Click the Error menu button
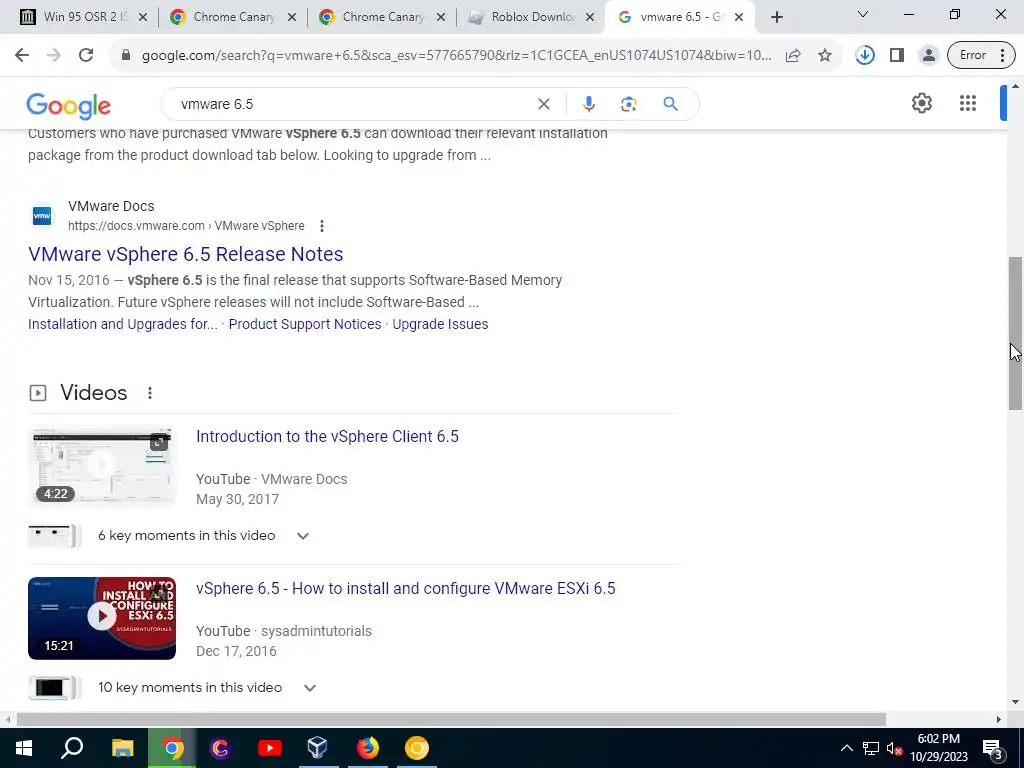 click(981, 56)
